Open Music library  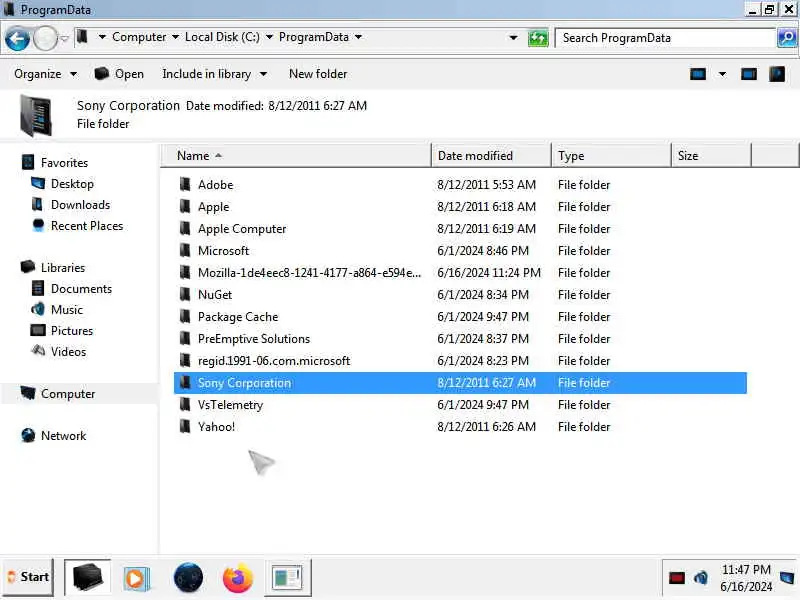[57, 310]
